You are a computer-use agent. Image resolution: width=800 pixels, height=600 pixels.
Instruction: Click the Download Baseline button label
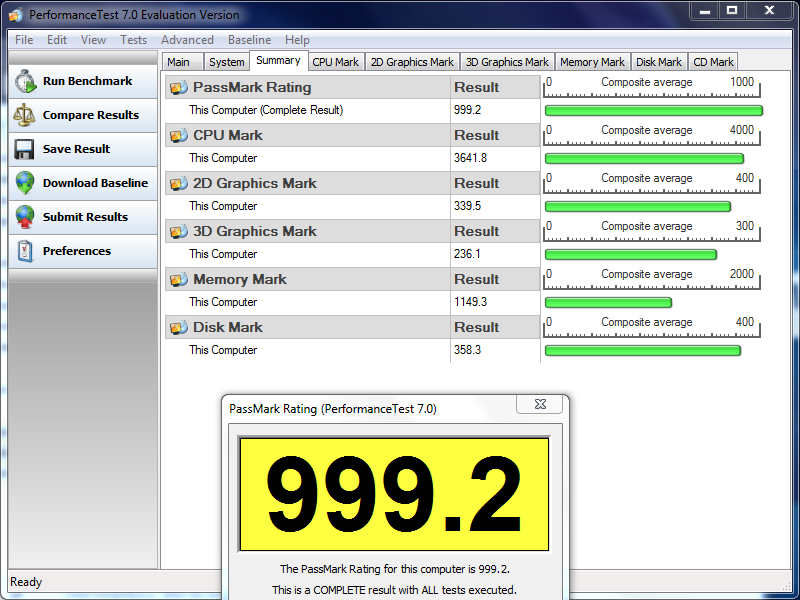(x=95, y=183)
